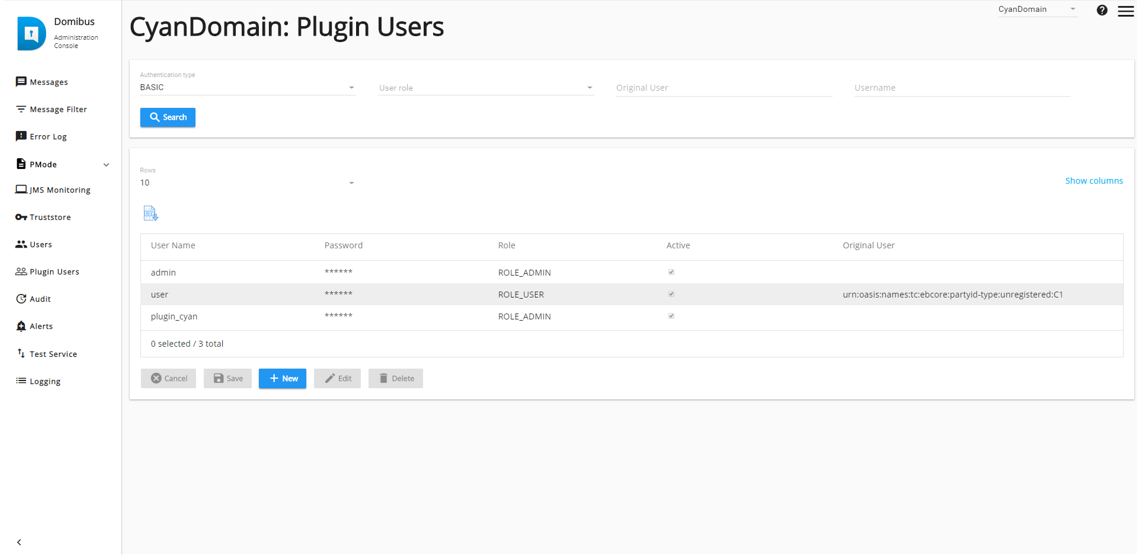
Task: Click the Alerts bell icon
Action: click(21, 326)
